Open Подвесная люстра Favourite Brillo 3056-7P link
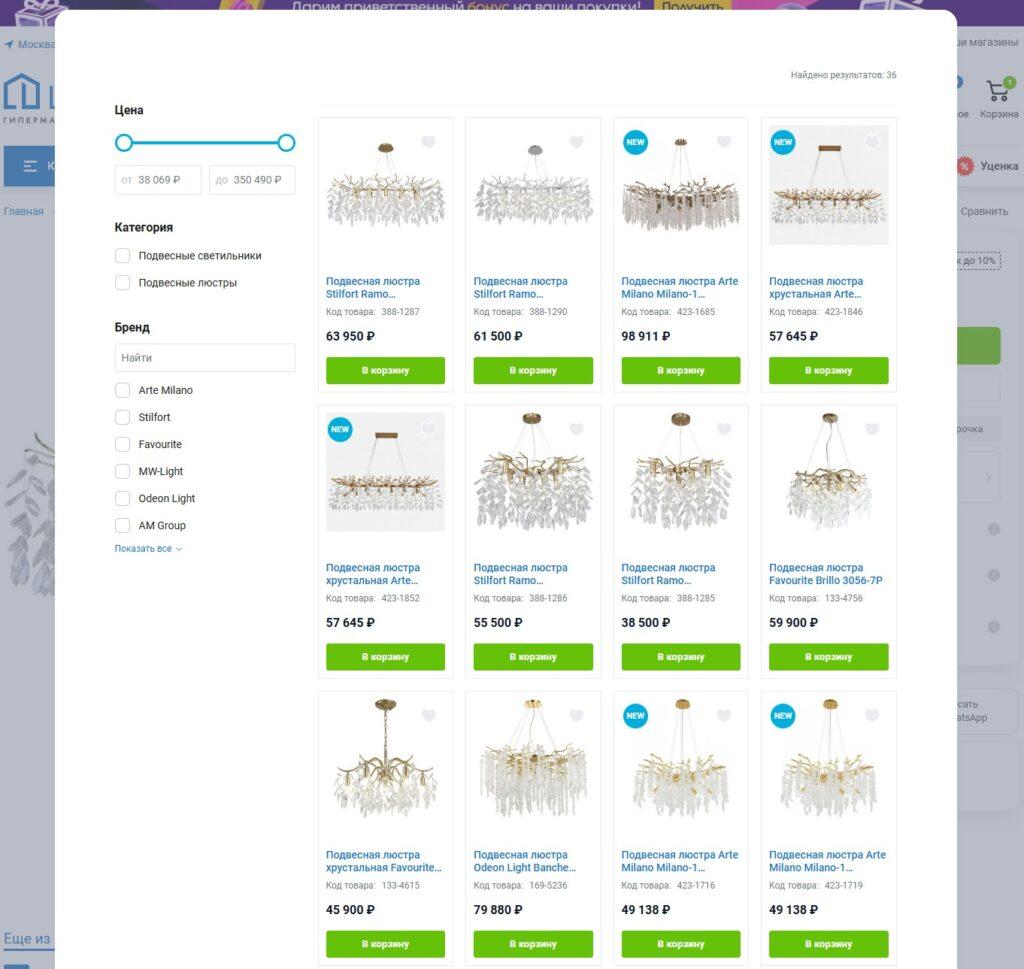1024x969 pixels. tap(825, 574)
